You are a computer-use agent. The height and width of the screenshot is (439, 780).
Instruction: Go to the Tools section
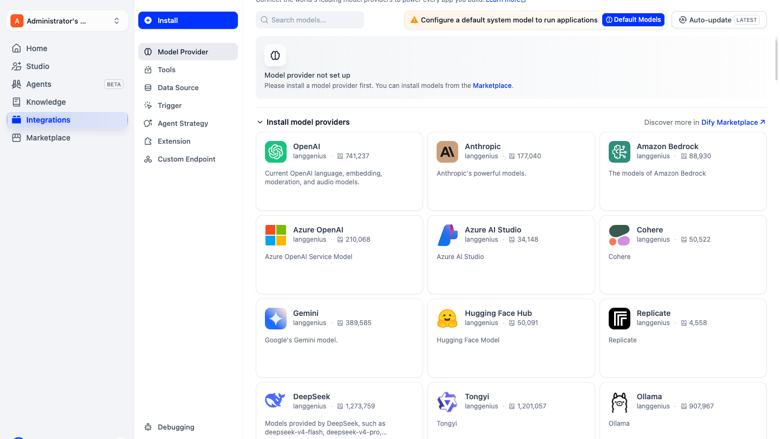coord(188,70)
